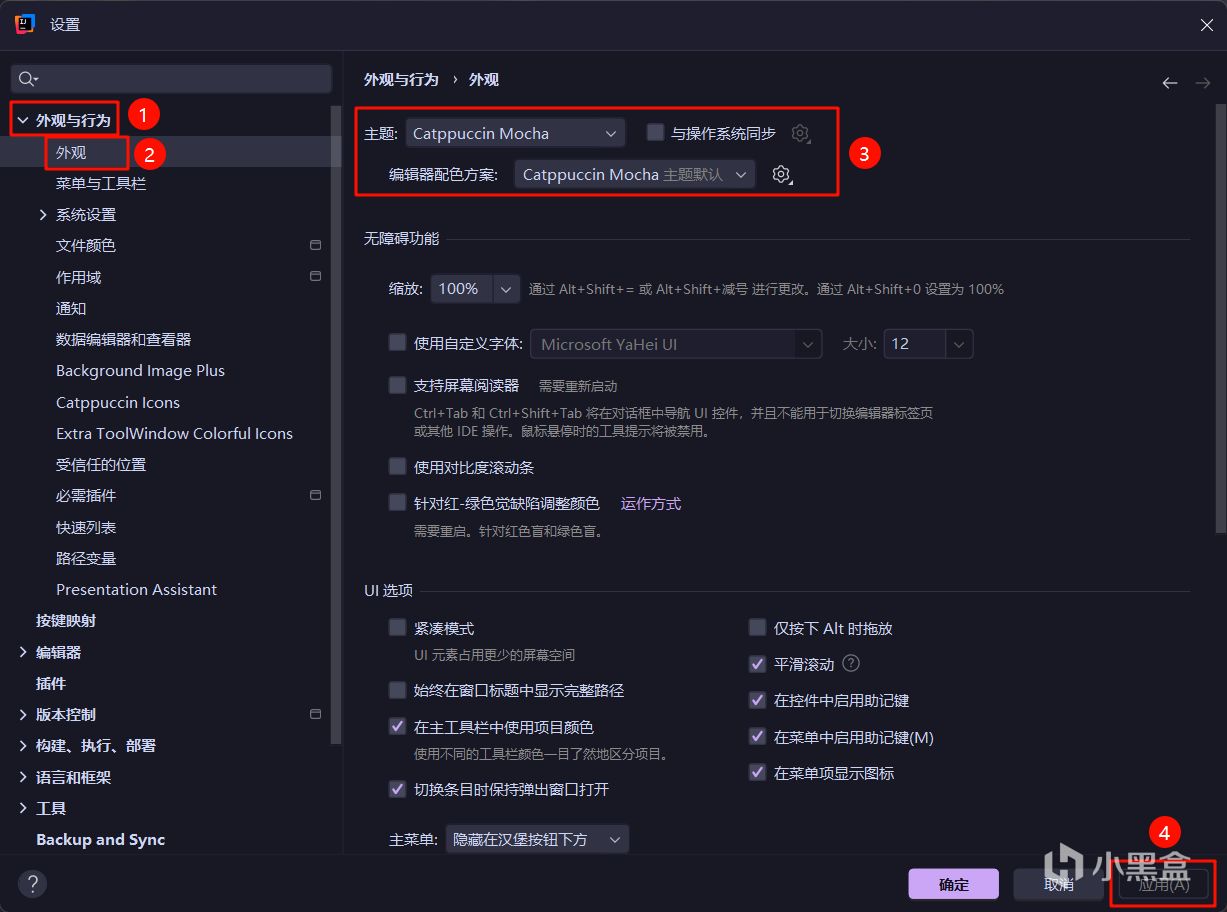Navigate forward with the right arrow
The image size is (1227, 912).
[x=1202, y=83]
